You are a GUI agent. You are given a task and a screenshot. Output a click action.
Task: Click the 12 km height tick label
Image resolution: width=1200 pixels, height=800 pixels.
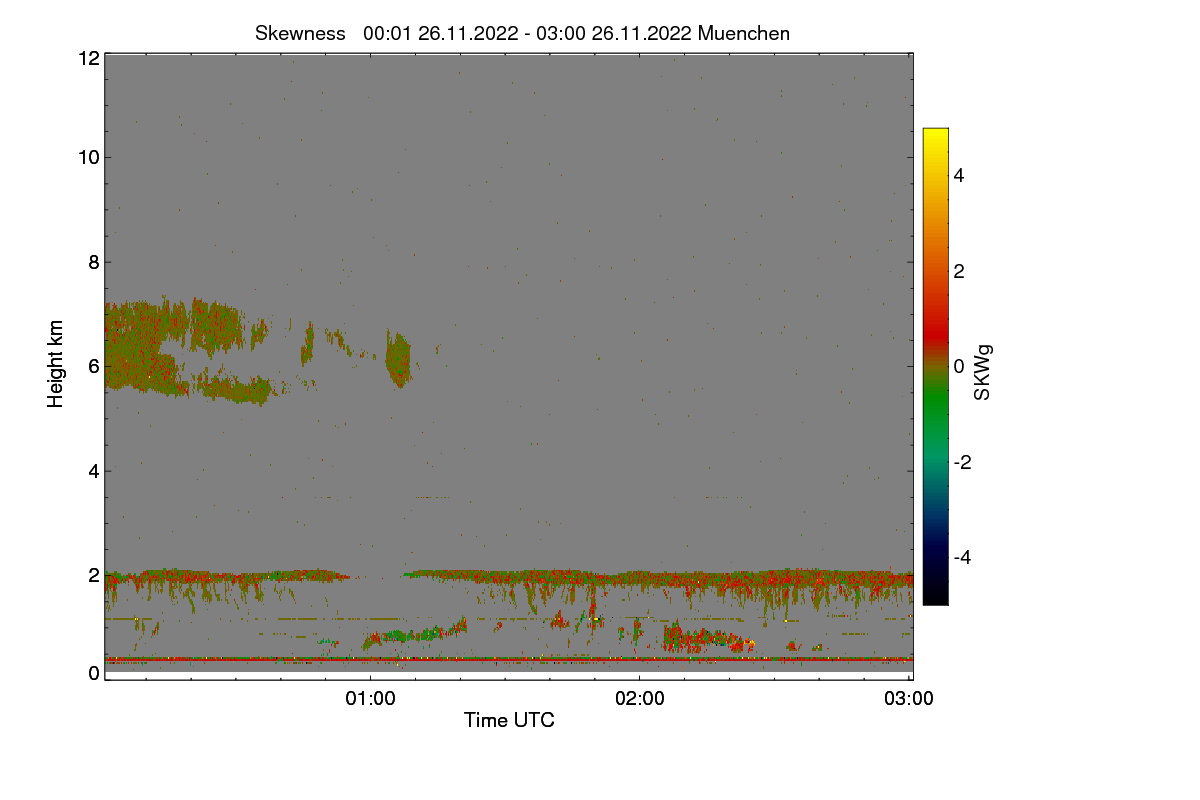coord(88,58)
